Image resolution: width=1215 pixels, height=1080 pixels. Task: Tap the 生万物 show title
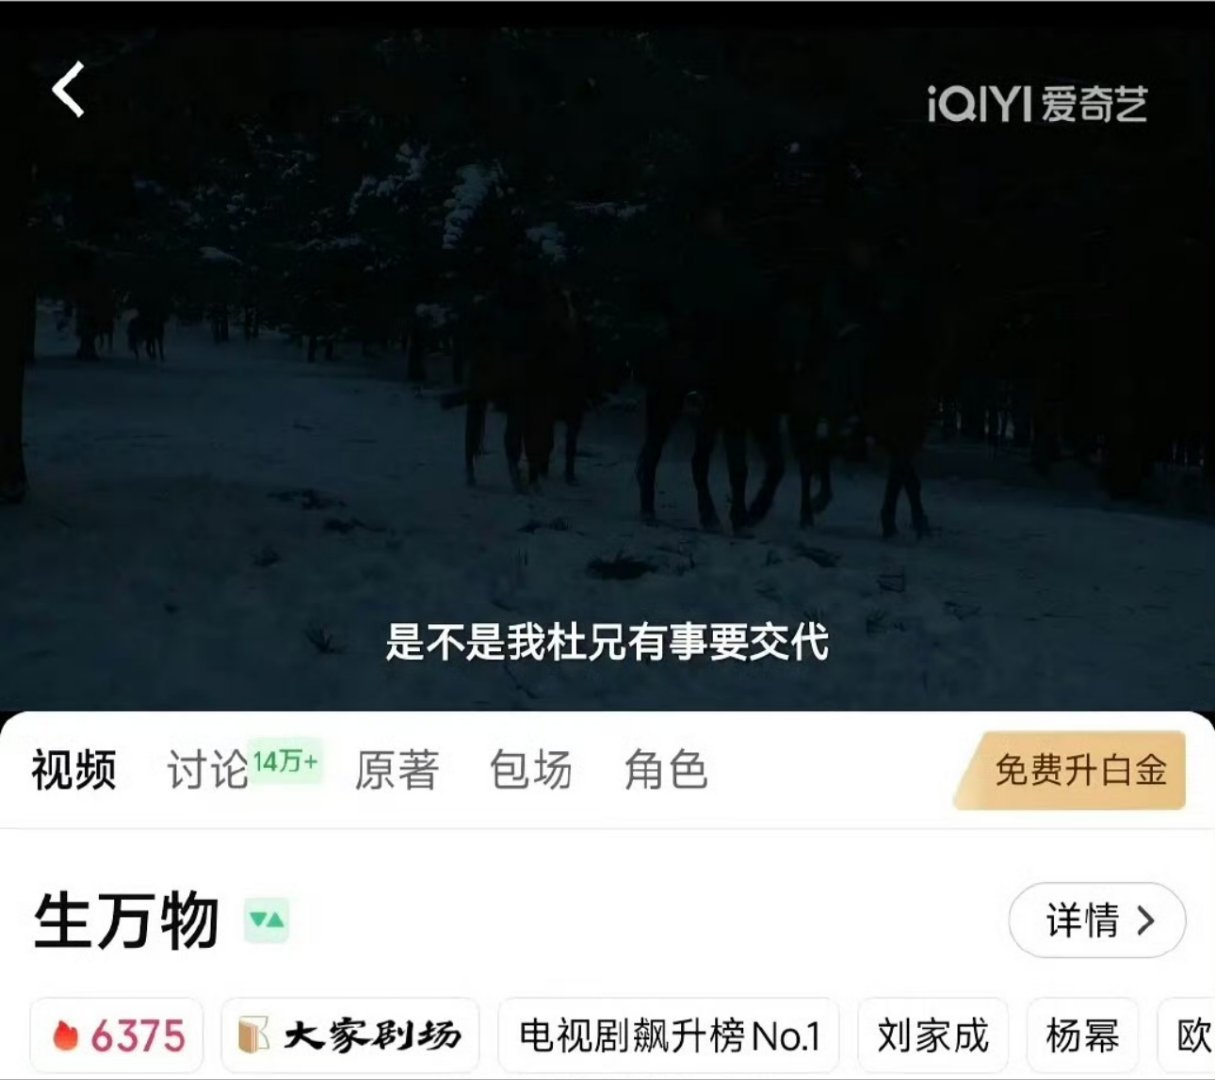[126, 920]
